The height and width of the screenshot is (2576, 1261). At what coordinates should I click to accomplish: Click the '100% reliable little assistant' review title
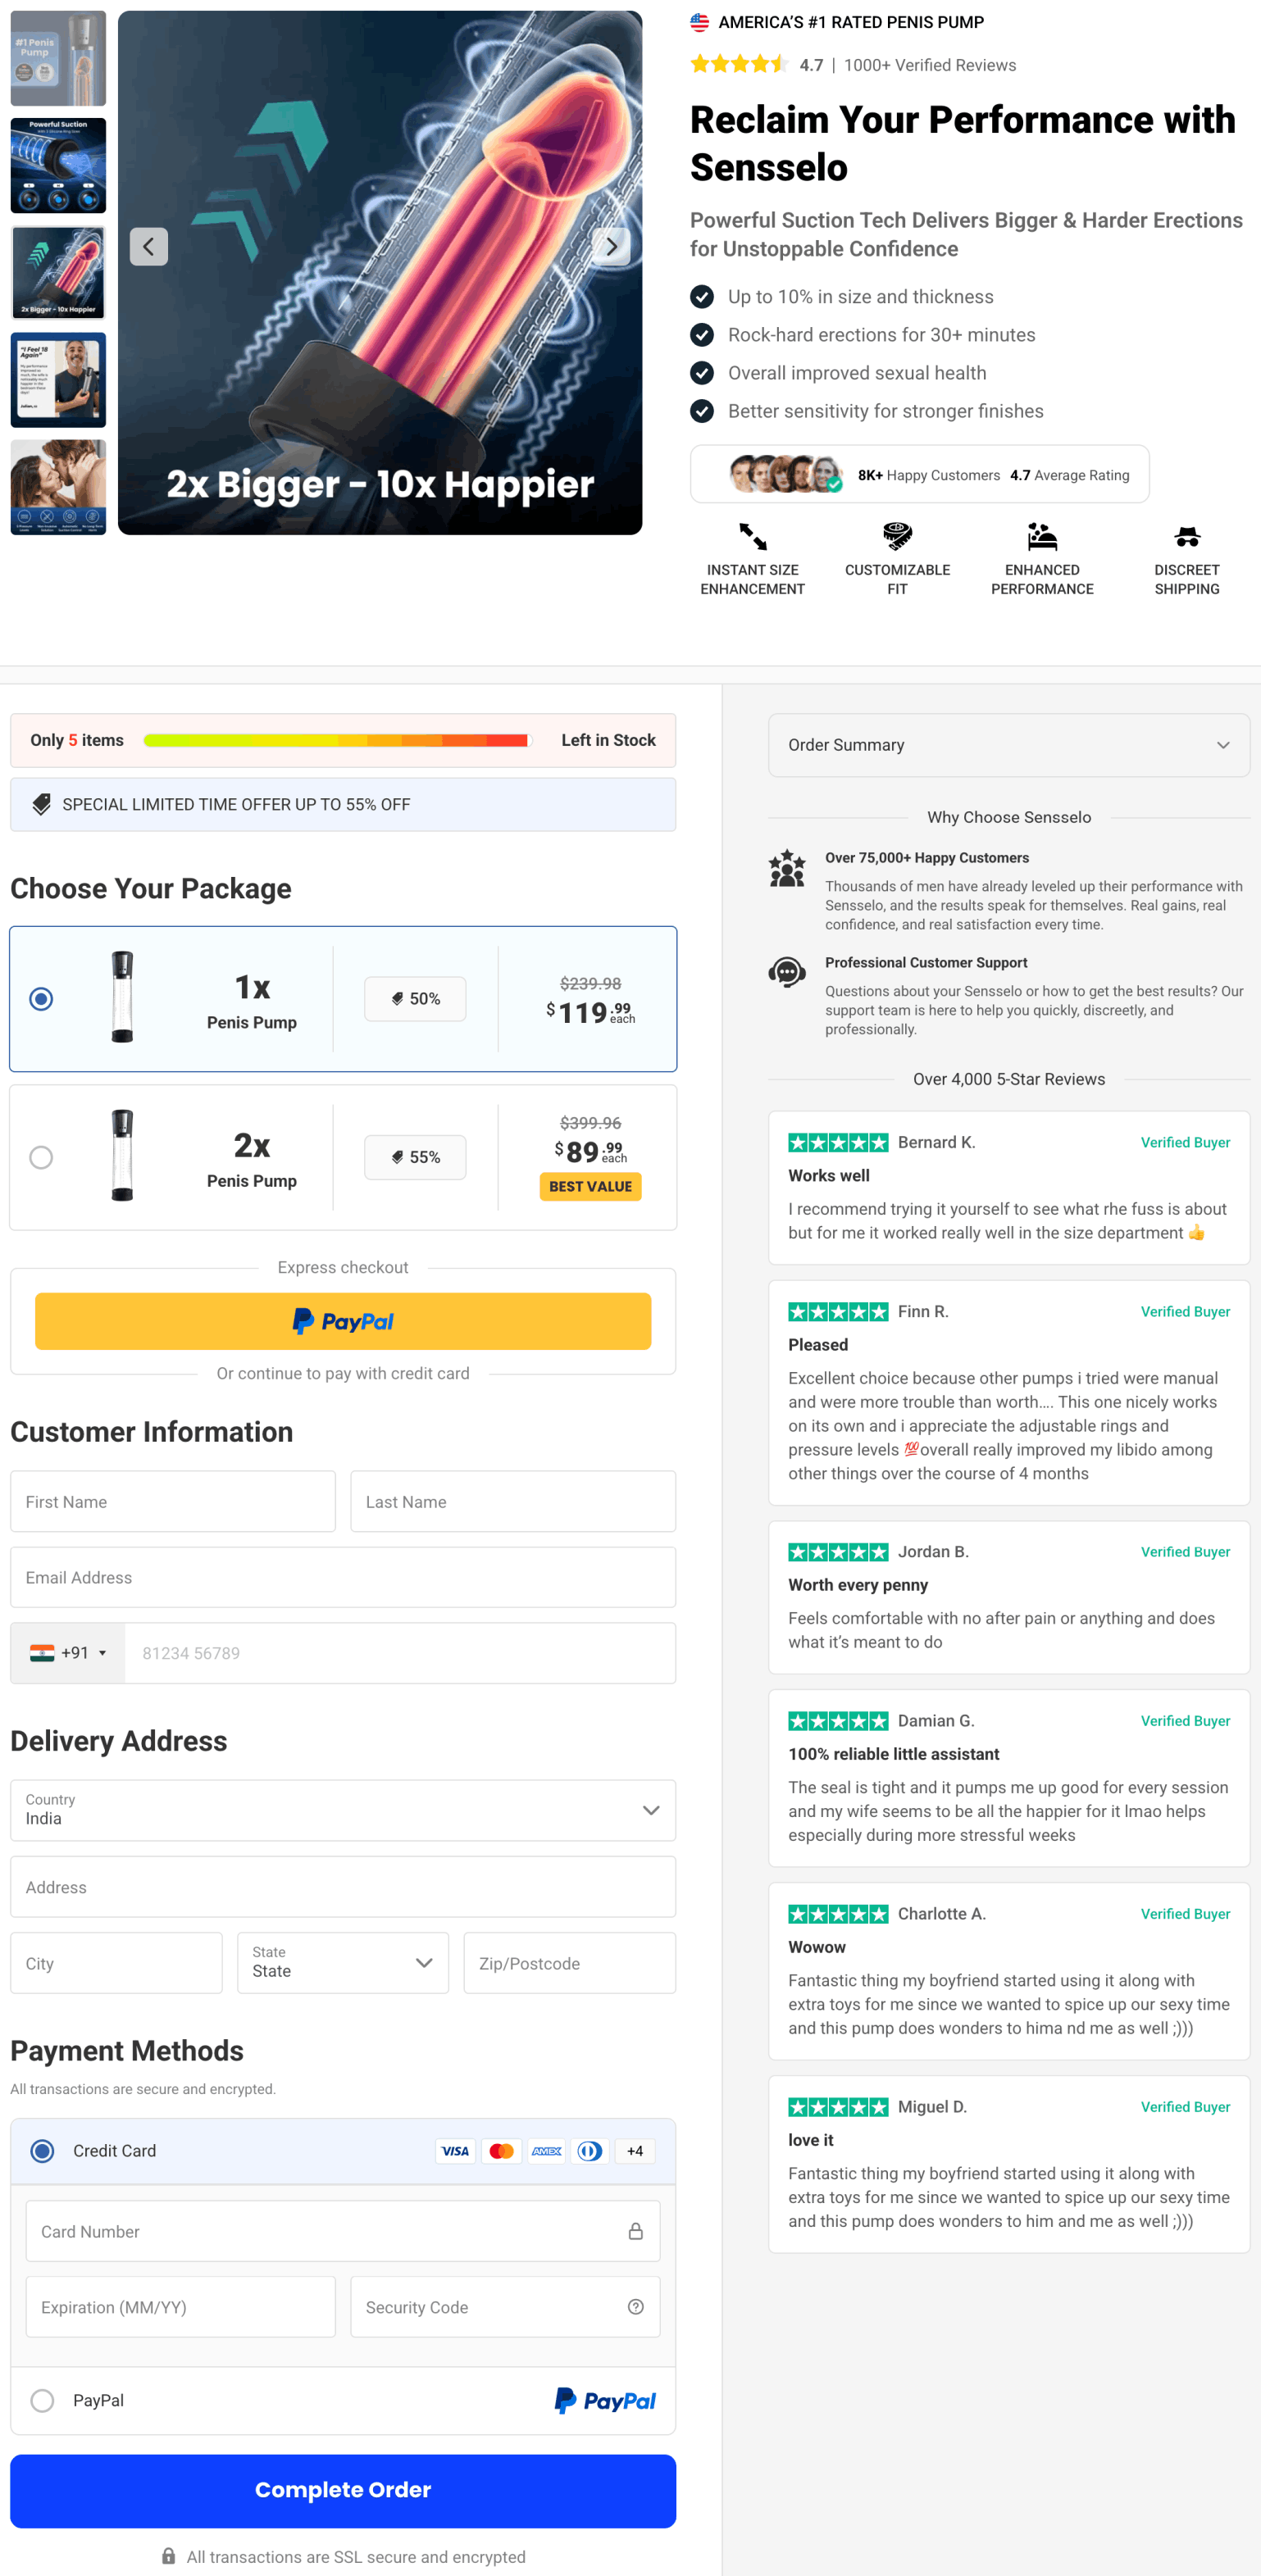894,1753
